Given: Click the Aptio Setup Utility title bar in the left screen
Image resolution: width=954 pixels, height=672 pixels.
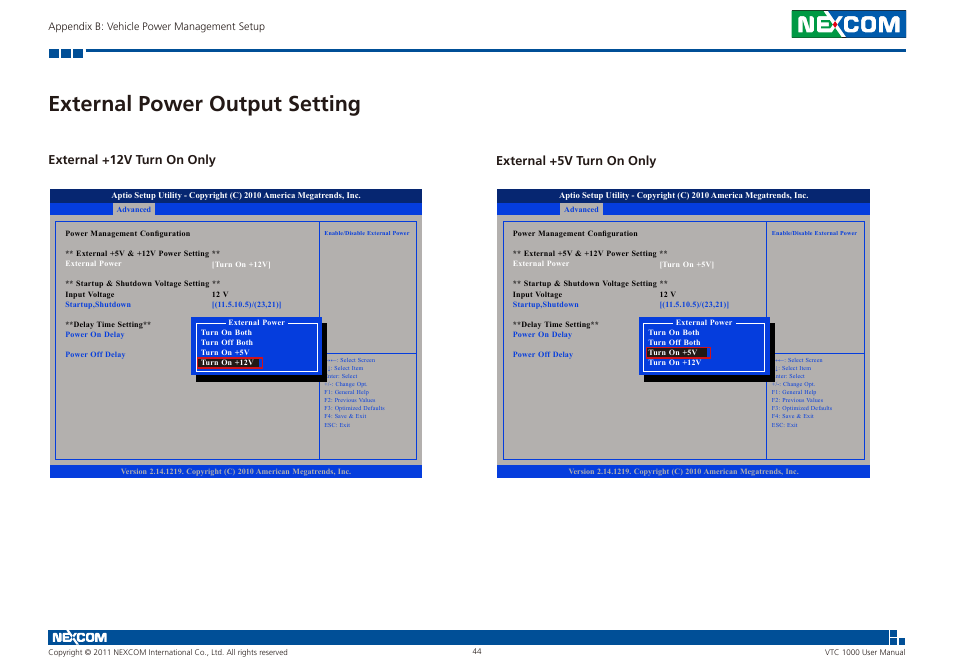Looking at the screenshot, I should [236, 196].
